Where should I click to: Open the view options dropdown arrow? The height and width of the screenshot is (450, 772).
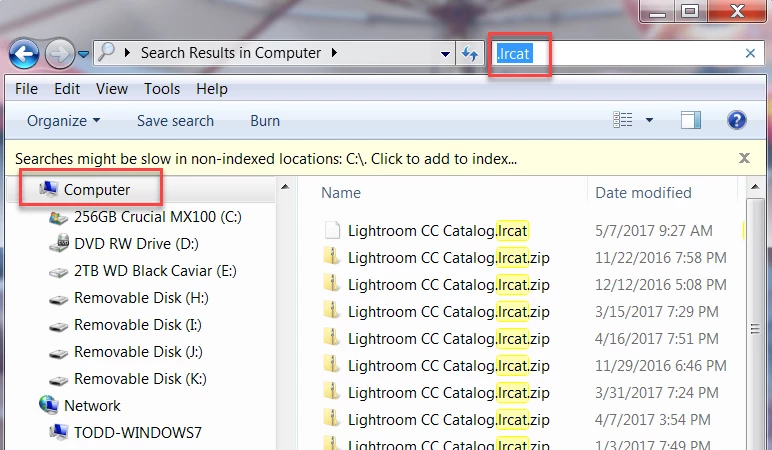649,120
